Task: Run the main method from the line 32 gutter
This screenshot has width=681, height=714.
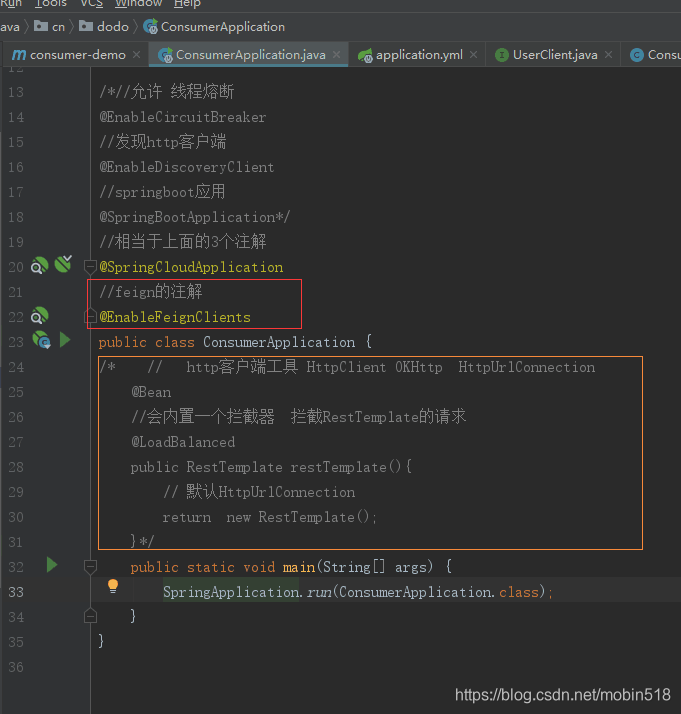Action: [x=52, y=565]
